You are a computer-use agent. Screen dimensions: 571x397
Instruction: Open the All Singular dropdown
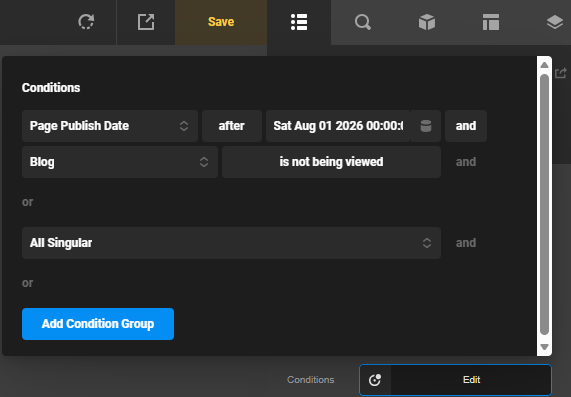pos(231,243)
